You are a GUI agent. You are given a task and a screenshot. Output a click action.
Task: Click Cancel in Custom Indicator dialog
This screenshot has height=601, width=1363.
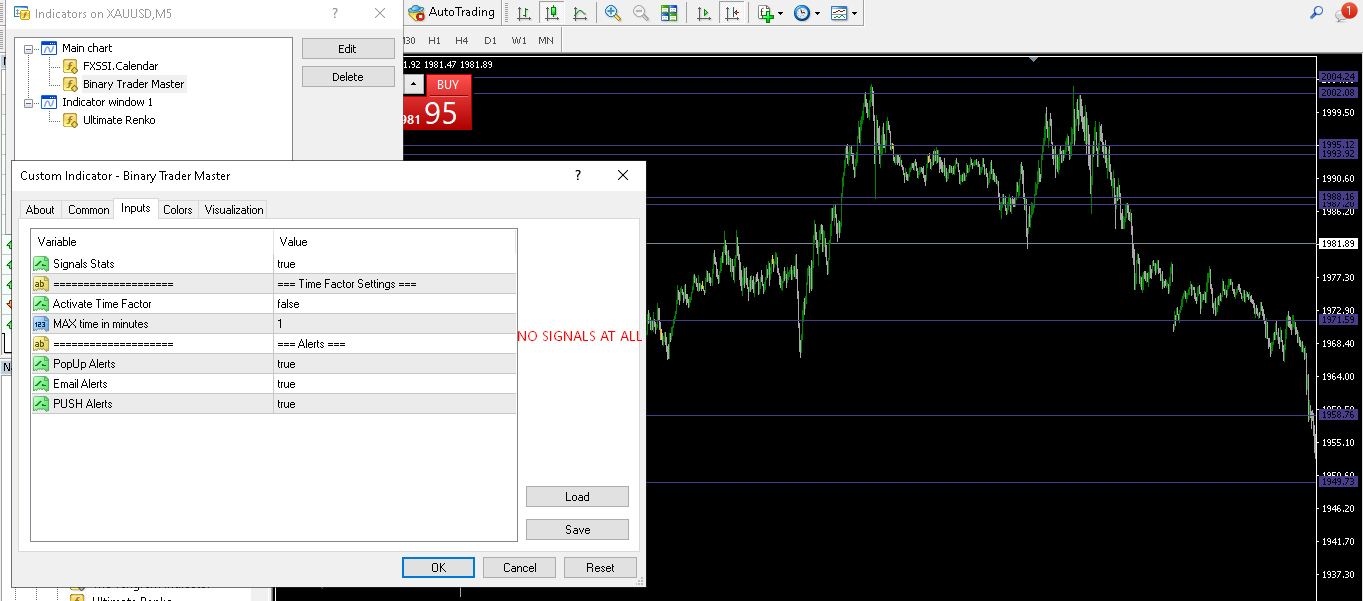point(519,567)
